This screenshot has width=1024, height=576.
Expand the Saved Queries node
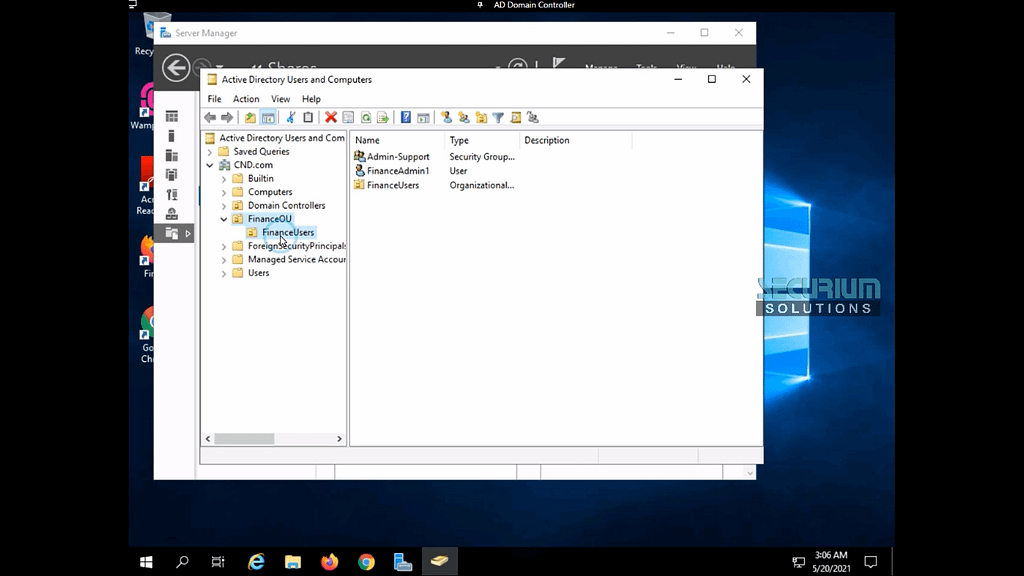click(x=210, y=152)
